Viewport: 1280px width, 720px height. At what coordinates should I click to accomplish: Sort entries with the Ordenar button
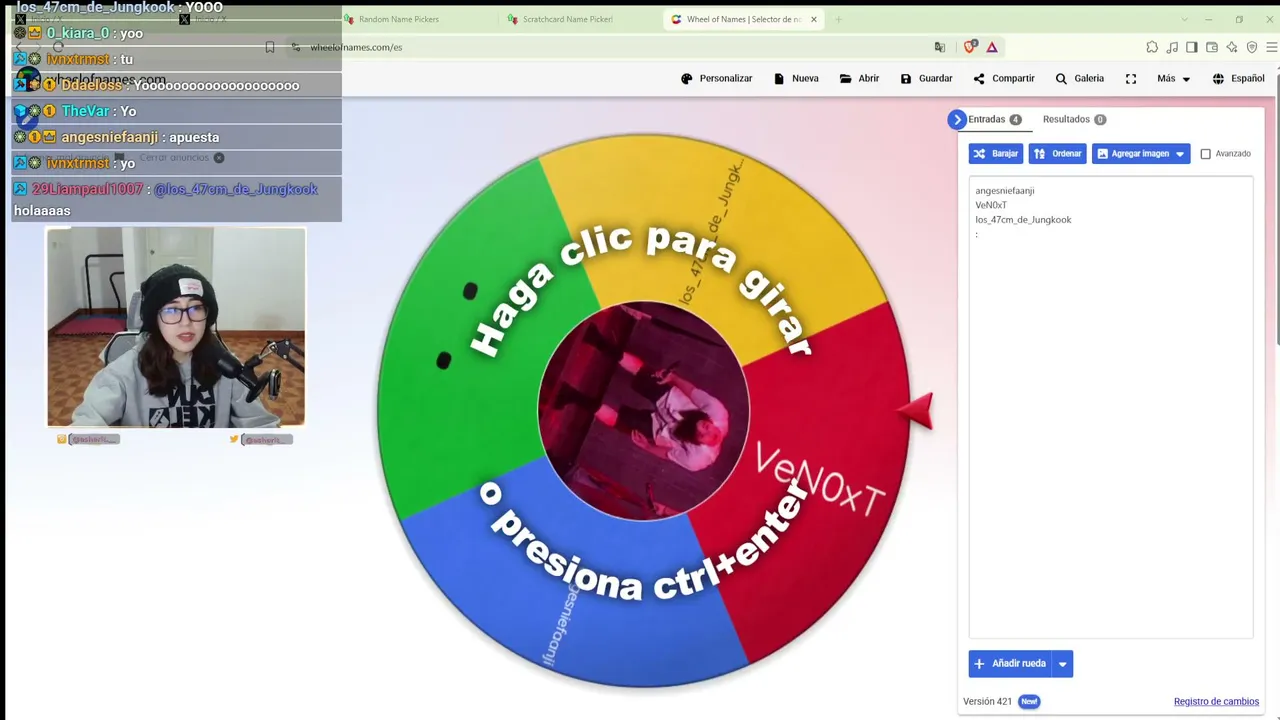pyautogui.click(x=1057, y=154)
